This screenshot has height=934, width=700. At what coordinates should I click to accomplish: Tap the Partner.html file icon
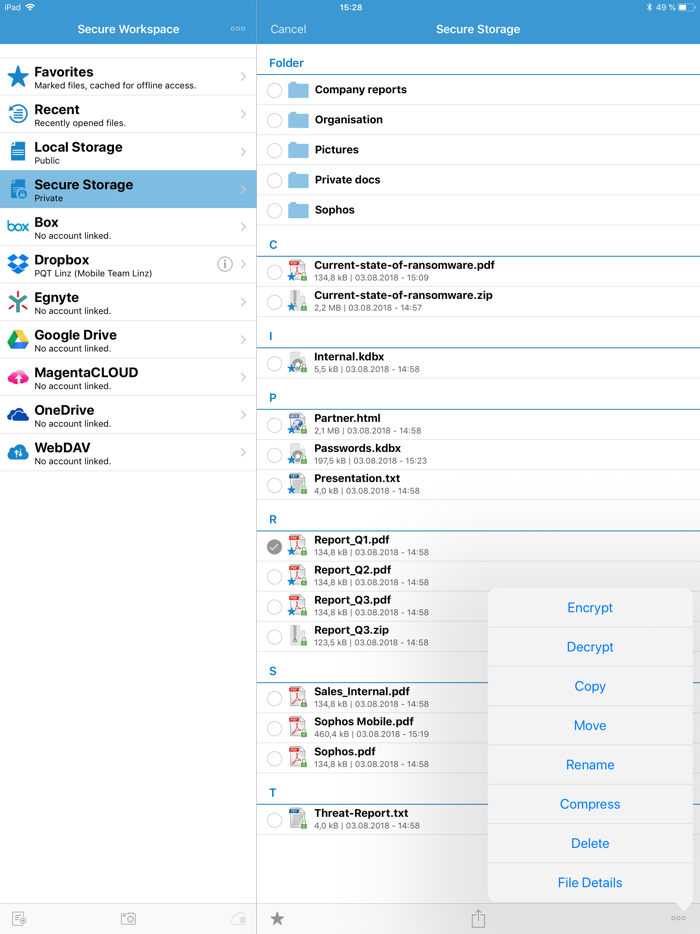click(x=297, y=424)
